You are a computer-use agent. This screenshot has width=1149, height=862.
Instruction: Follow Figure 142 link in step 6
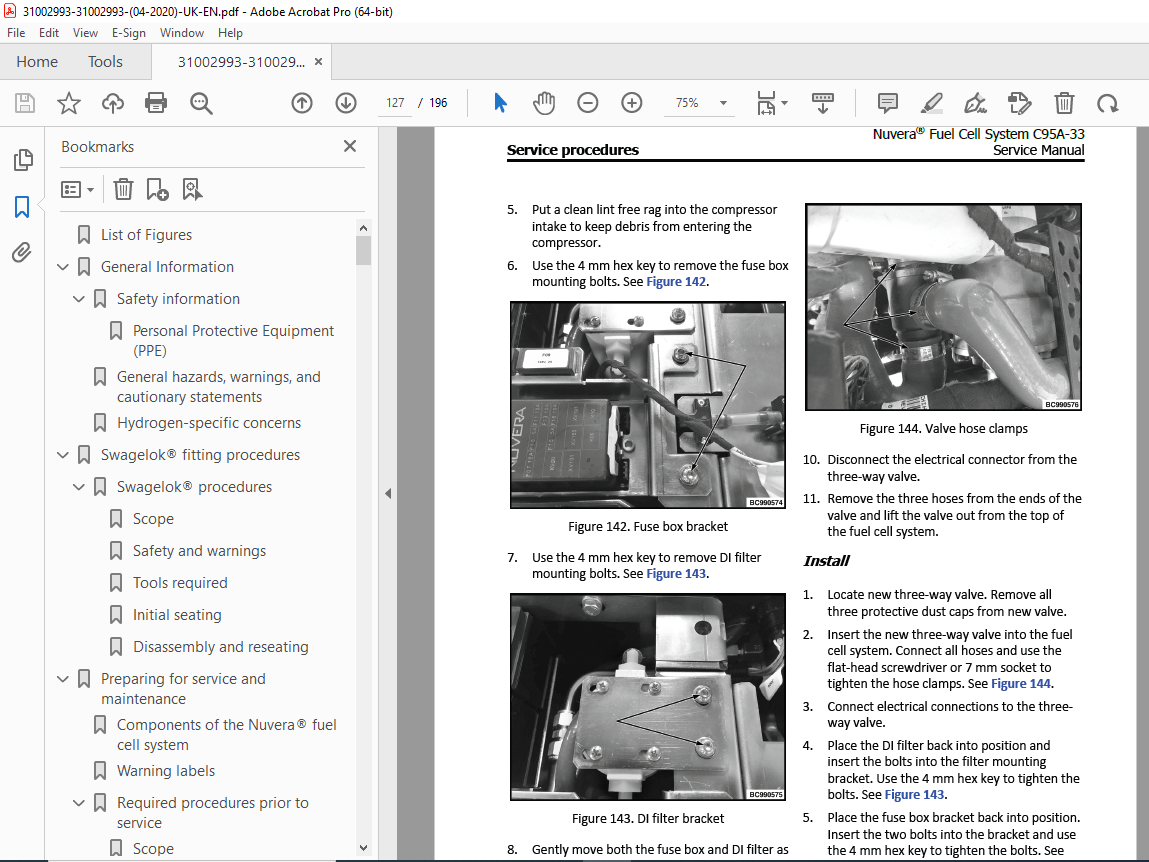click(x=676, y=282)
